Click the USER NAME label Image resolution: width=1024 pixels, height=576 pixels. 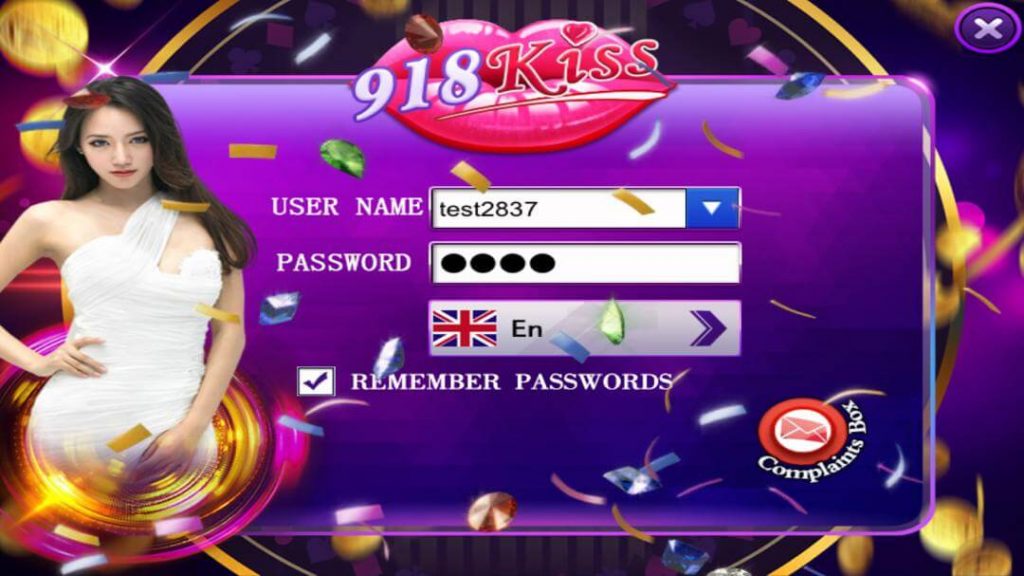point(347,206)
